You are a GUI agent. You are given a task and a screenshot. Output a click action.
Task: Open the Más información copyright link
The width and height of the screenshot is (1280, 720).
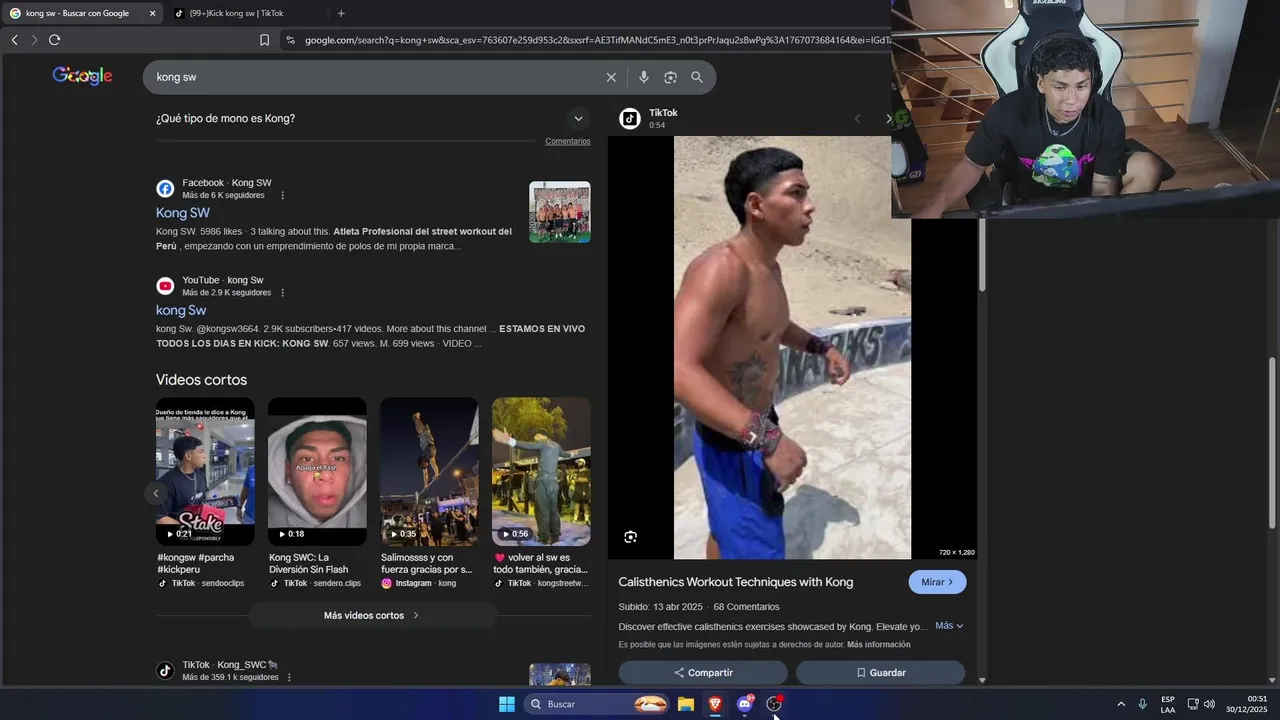pos(879,645)
